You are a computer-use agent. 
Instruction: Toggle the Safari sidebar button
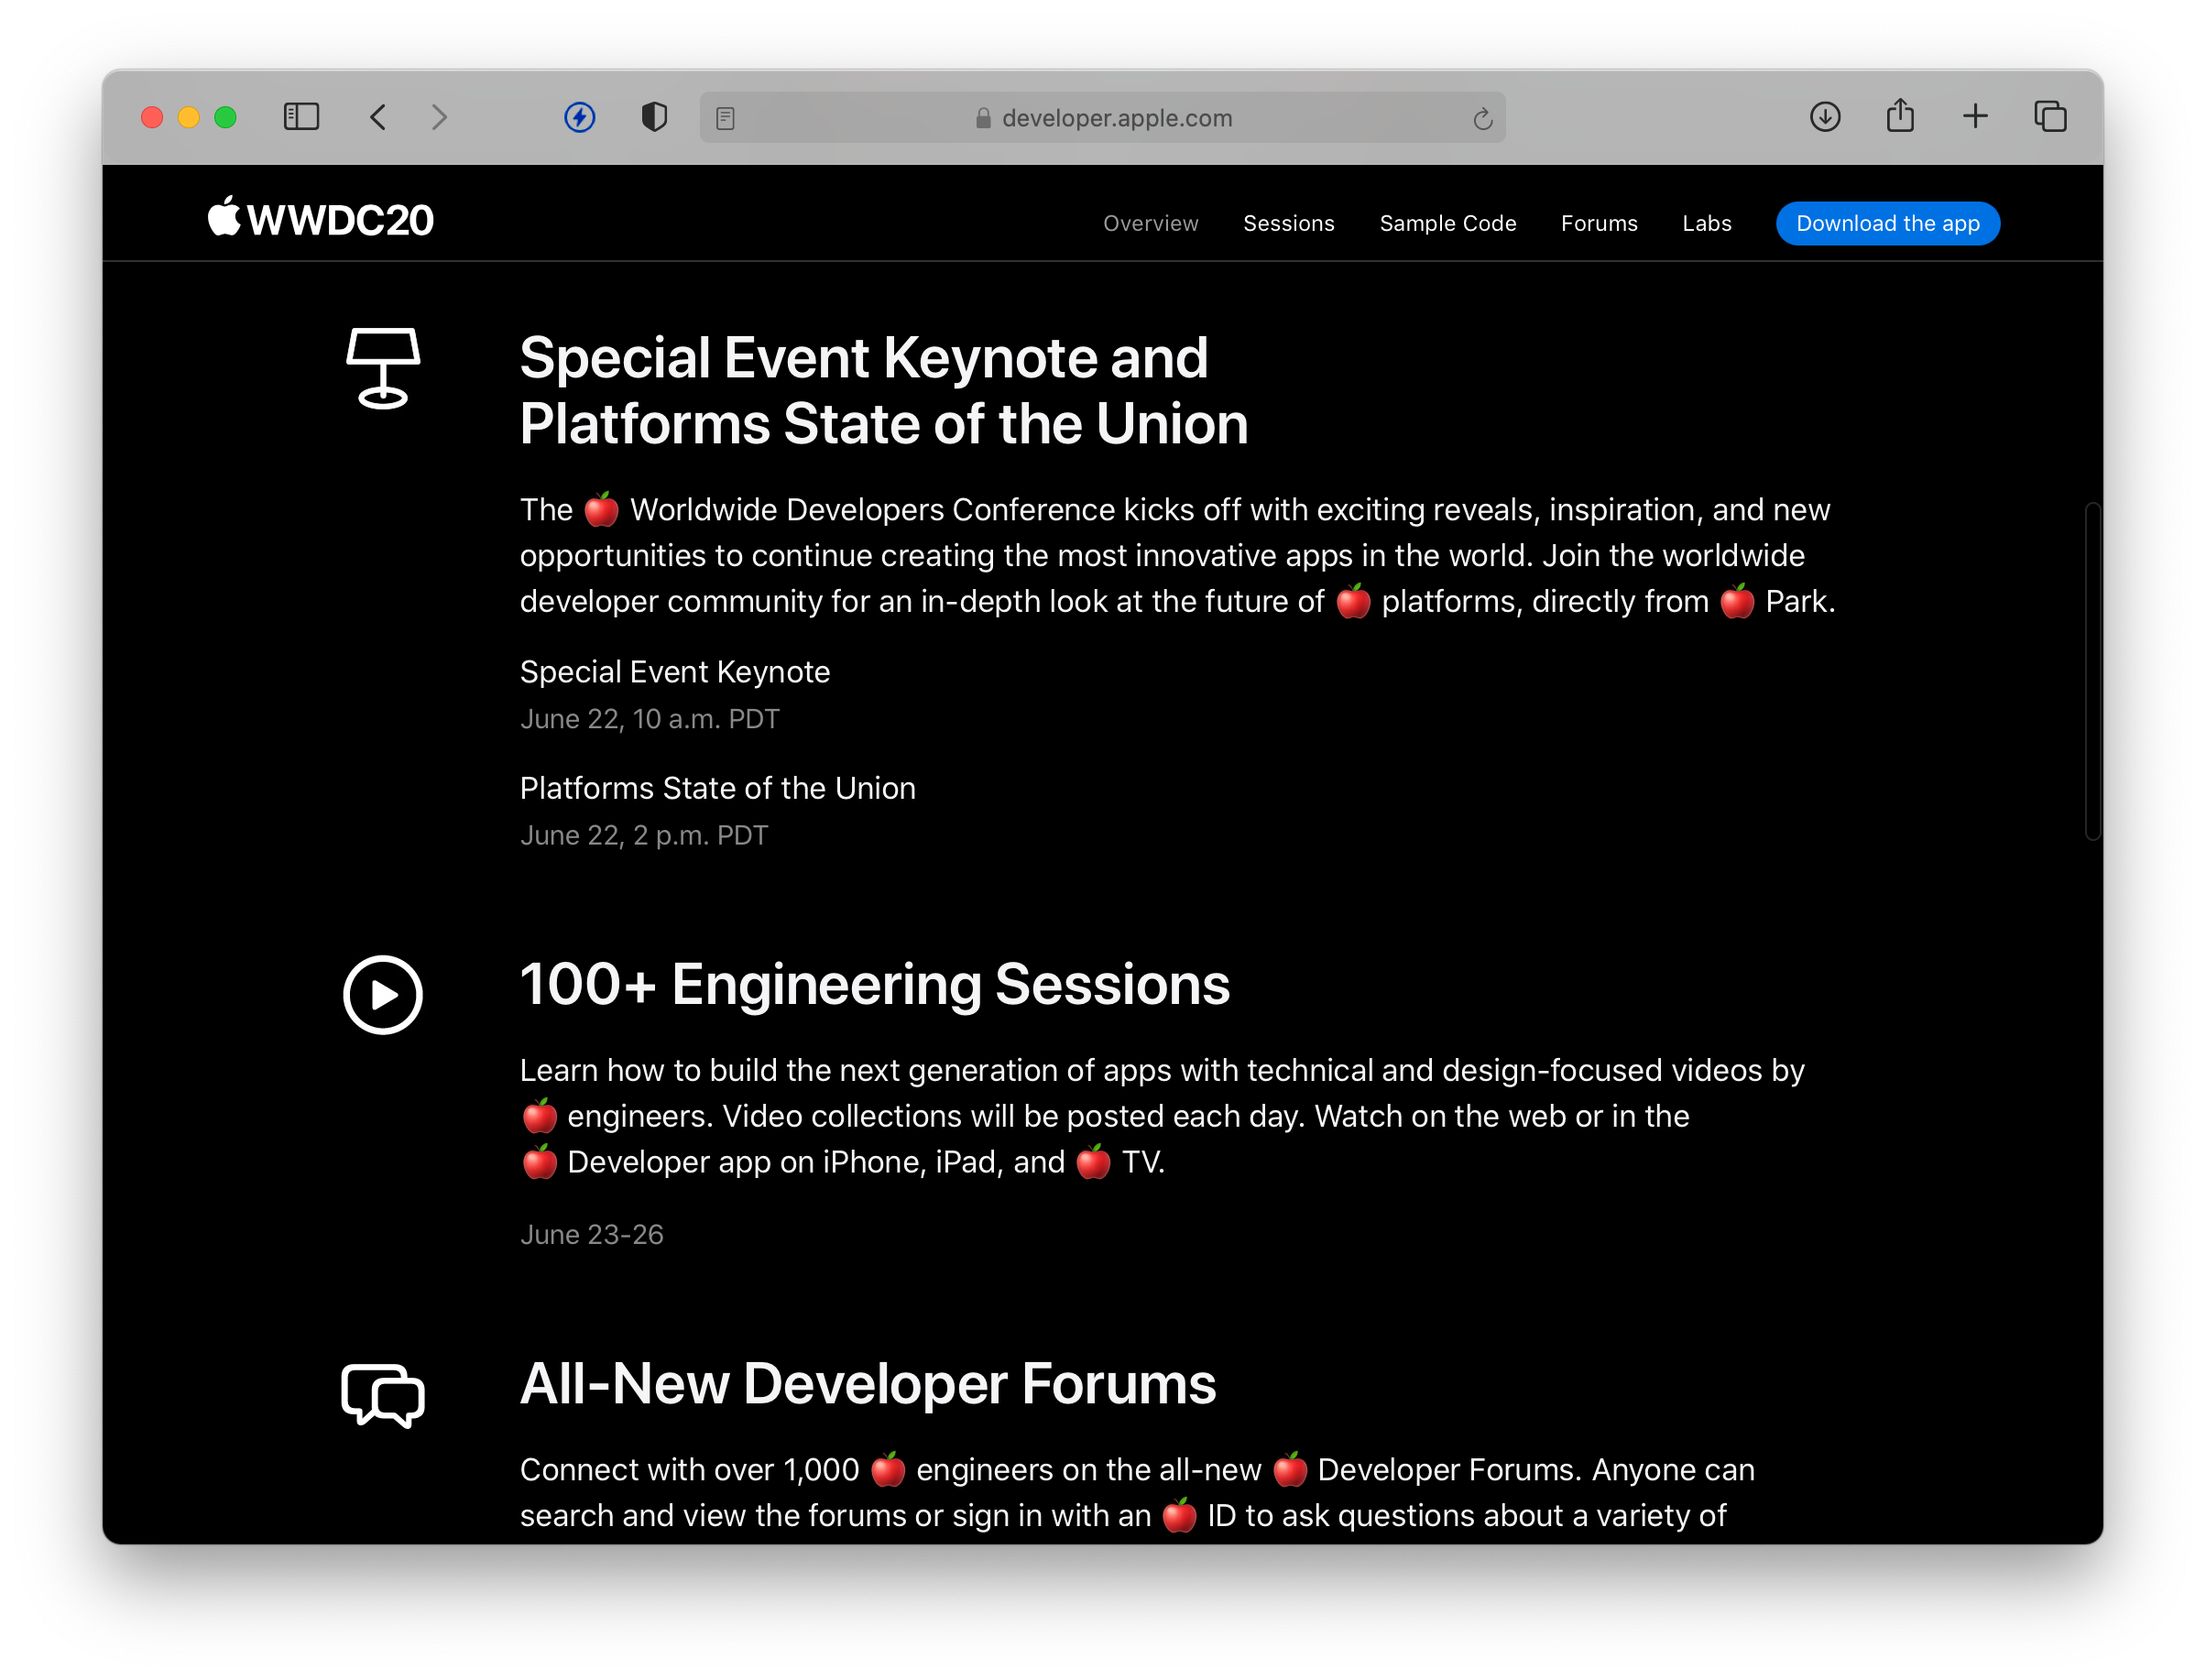click(x=301, y=117)
